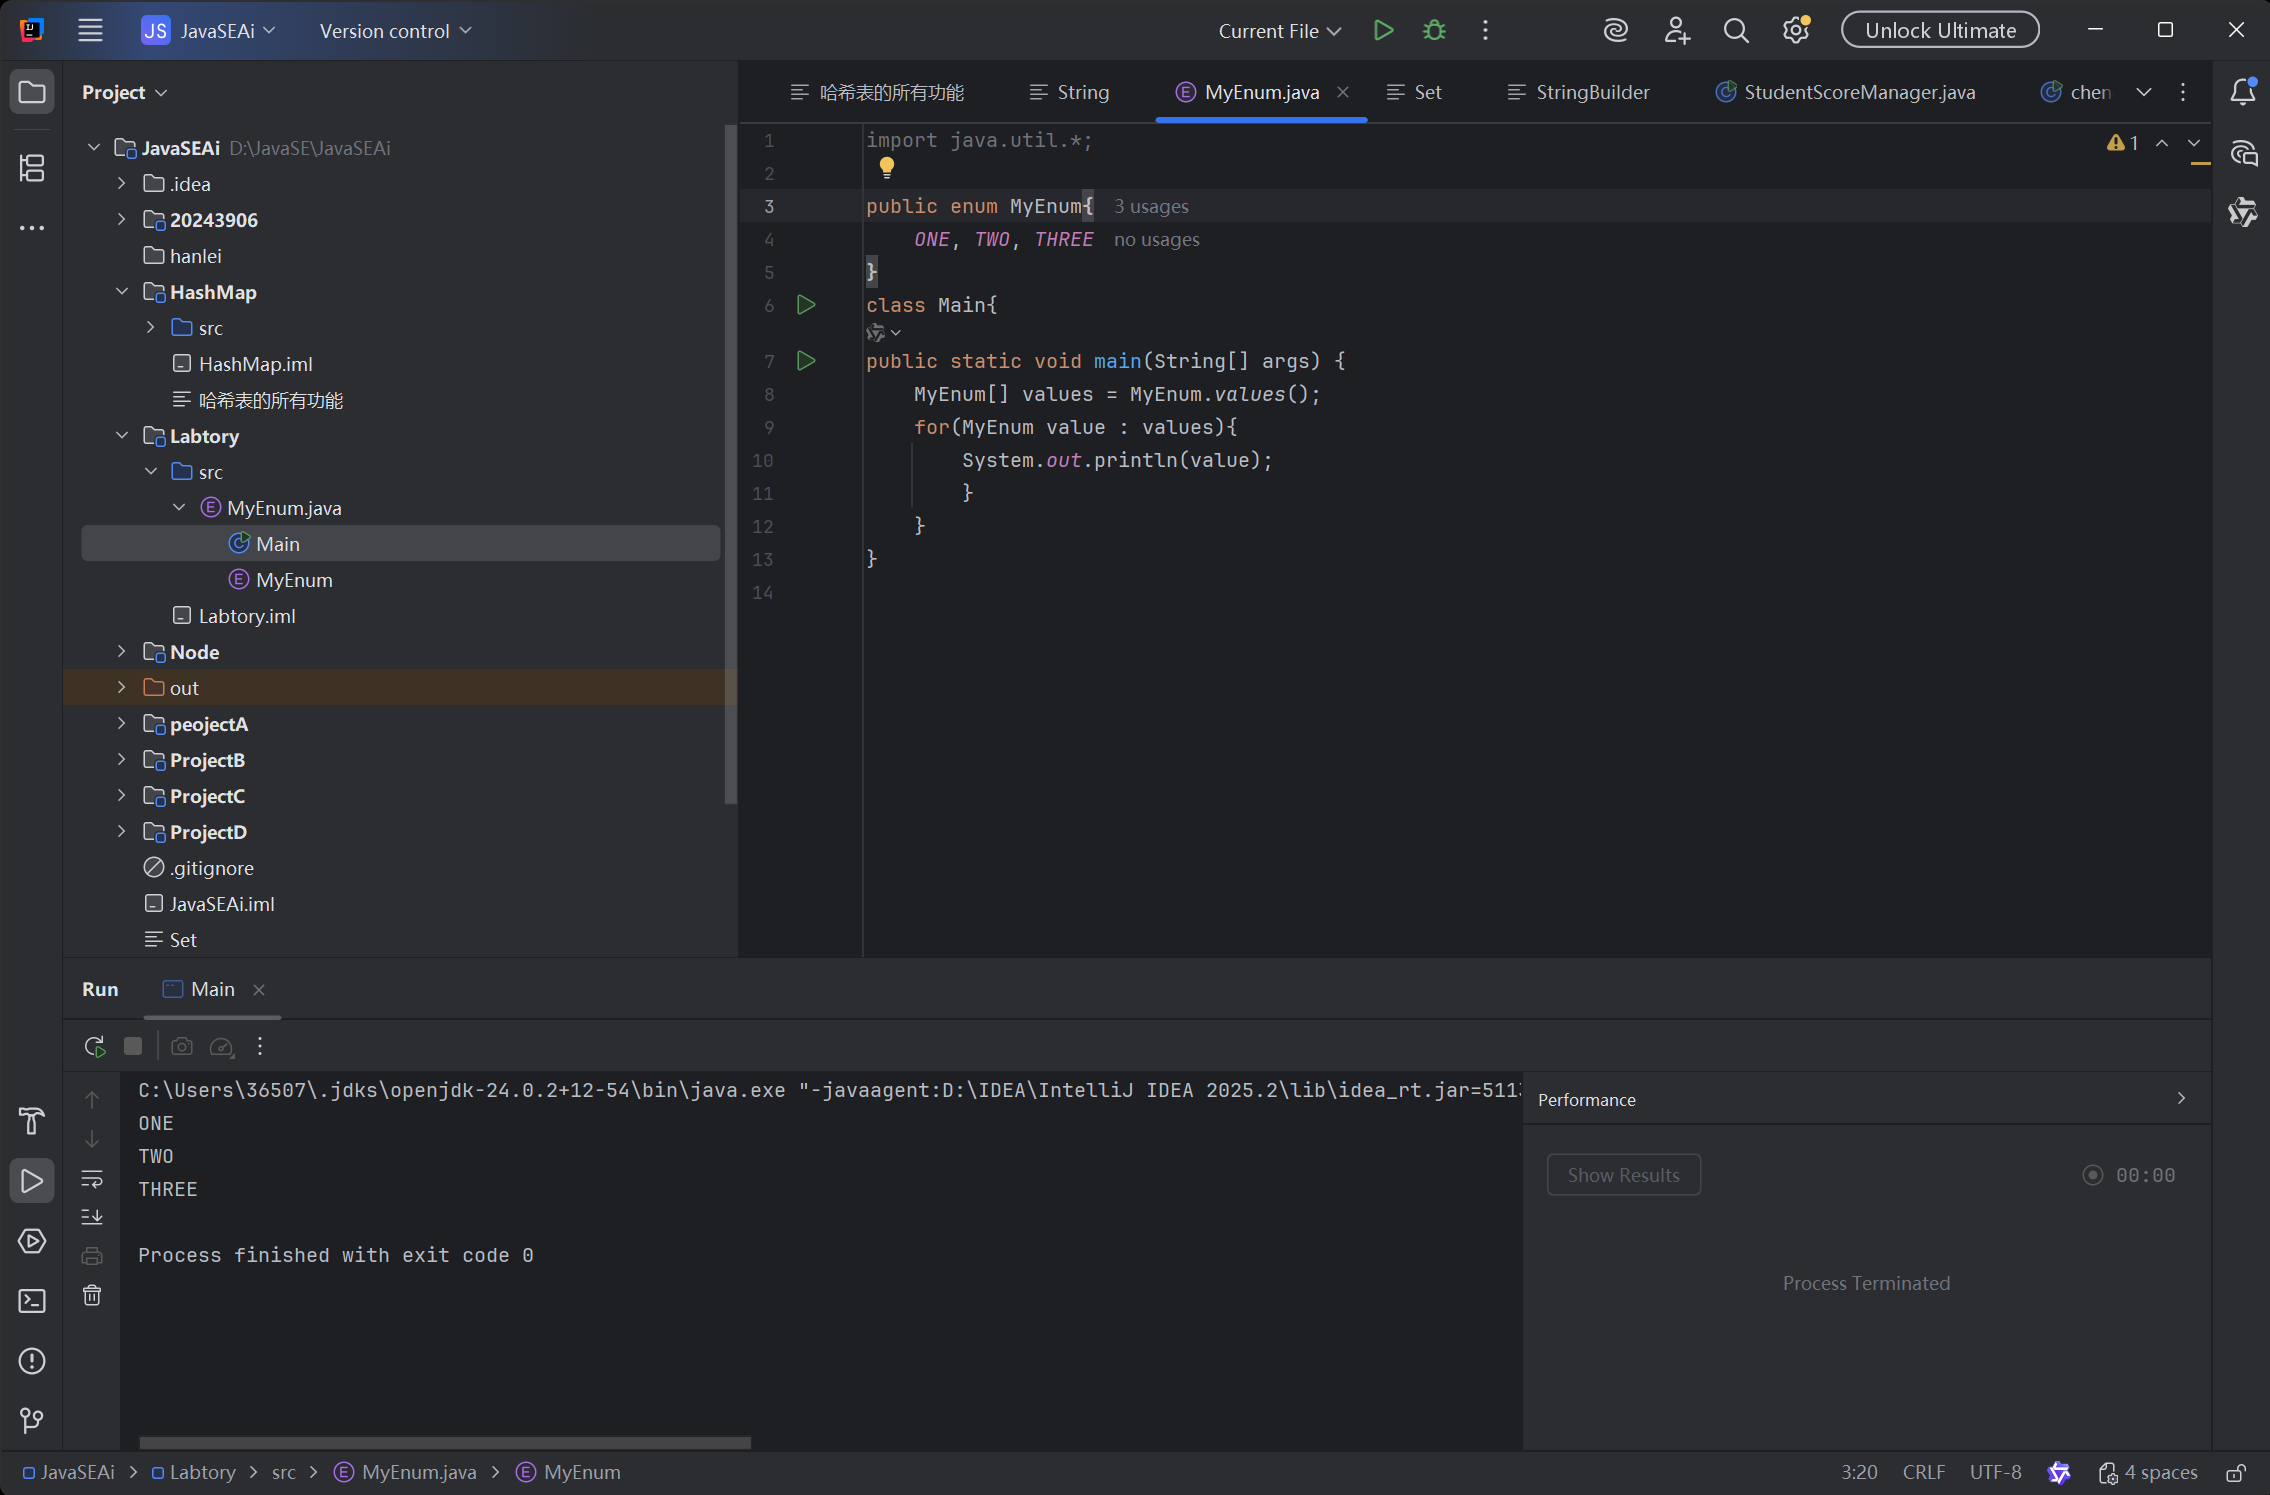Click the Debug bug icon in the toolbar
The width and height of the screenshot is (2270, 1495).
point(1434,30)
